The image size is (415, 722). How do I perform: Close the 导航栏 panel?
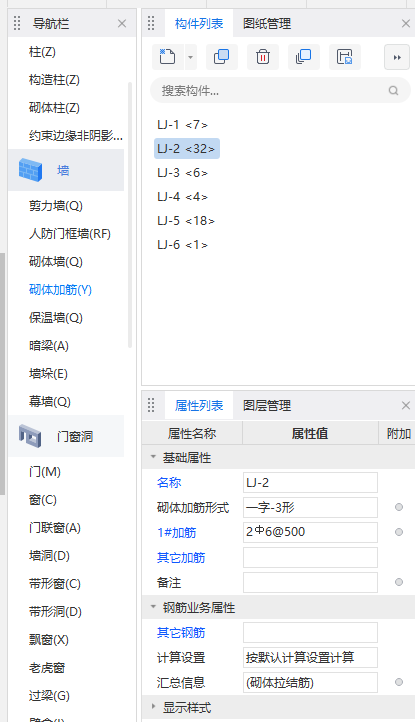pyautogui.click(x=122, y=23)
